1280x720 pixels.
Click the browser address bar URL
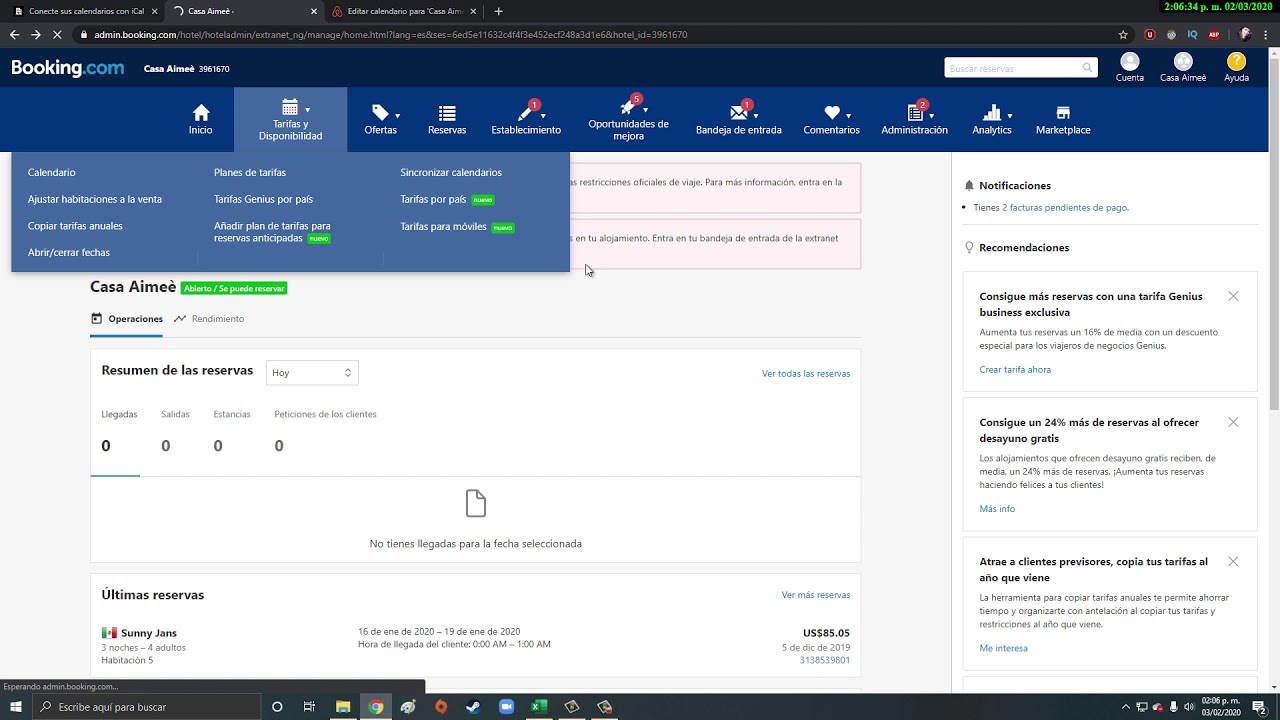coord(391,34)
